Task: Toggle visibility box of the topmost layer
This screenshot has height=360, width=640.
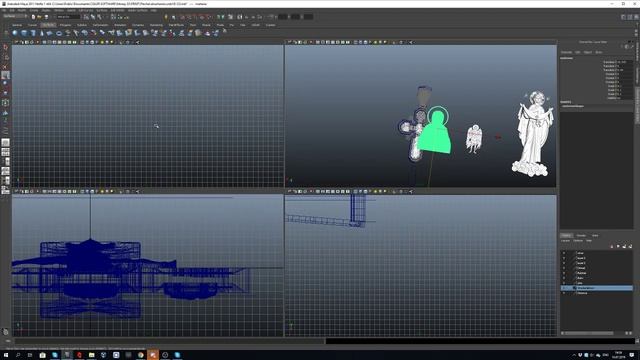Action: pos(564,253)
